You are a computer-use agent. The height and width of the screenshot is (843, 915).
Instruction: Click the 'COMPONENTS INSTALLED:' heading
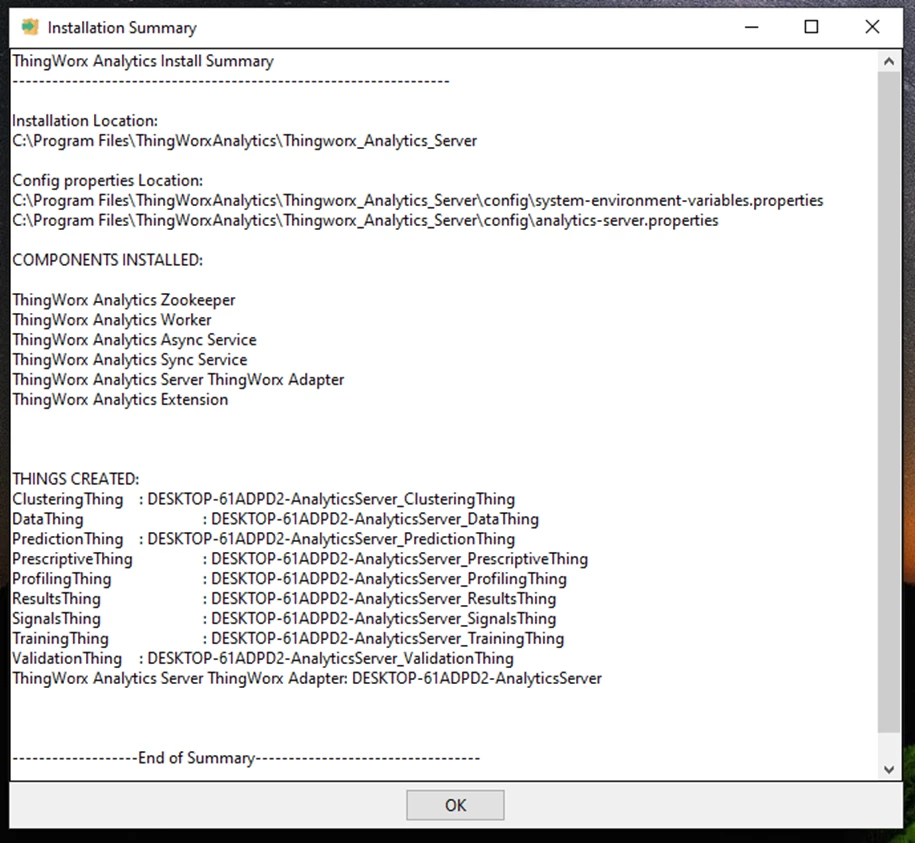tap(108, 260)
